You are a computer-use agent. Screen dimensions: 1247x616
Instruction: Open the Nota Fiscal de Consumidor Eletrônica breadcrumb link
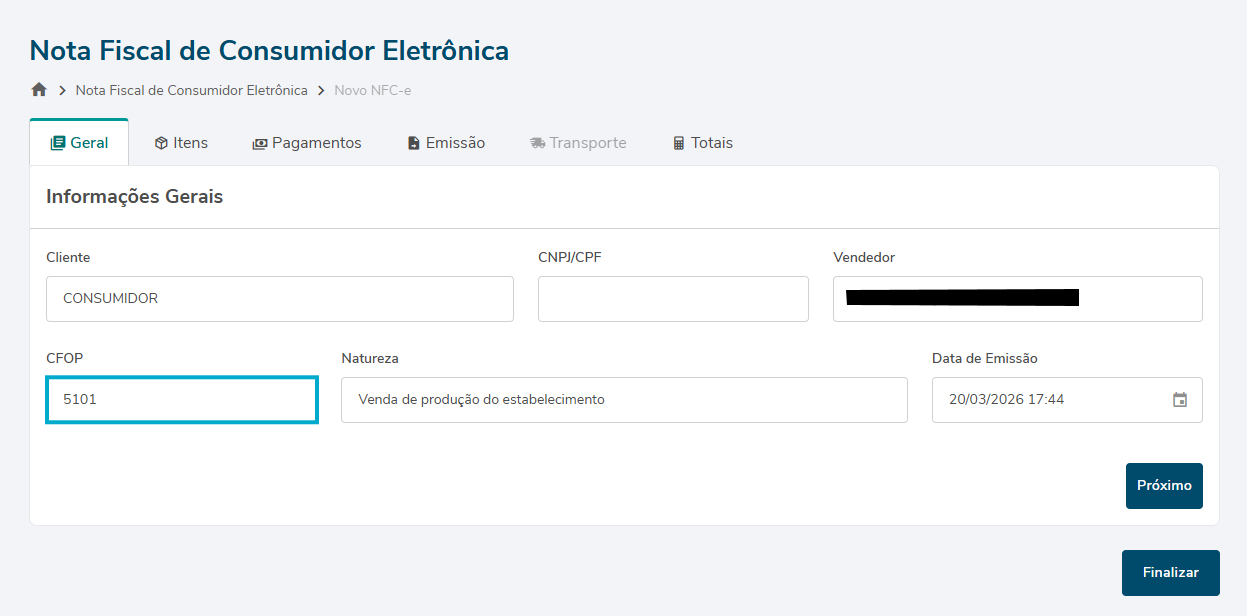coord(192,90)
